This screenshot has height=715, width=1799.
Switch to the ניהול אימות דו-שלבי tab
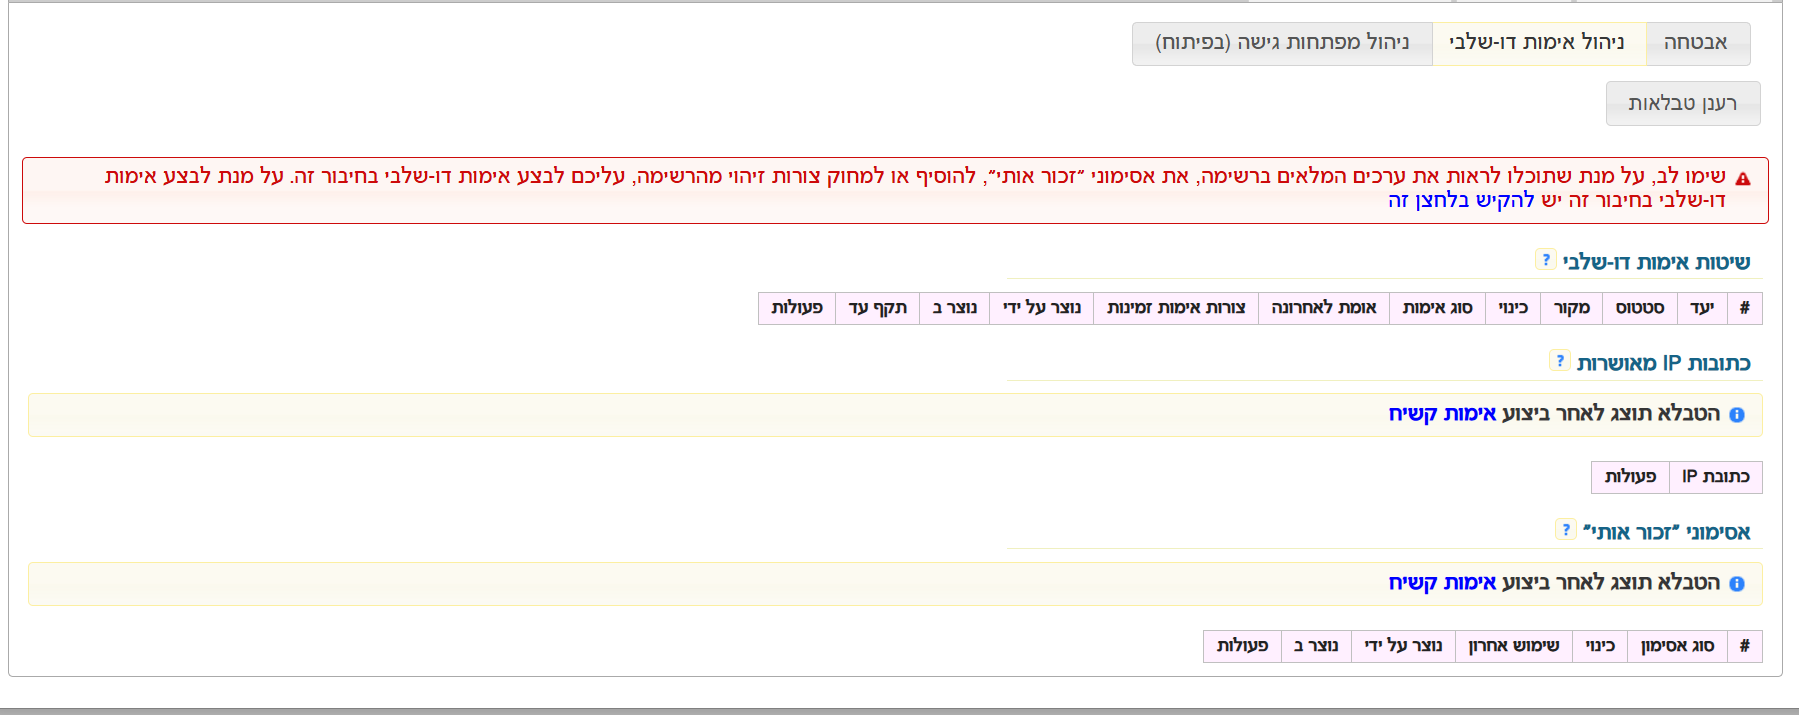click(1537, 43)
